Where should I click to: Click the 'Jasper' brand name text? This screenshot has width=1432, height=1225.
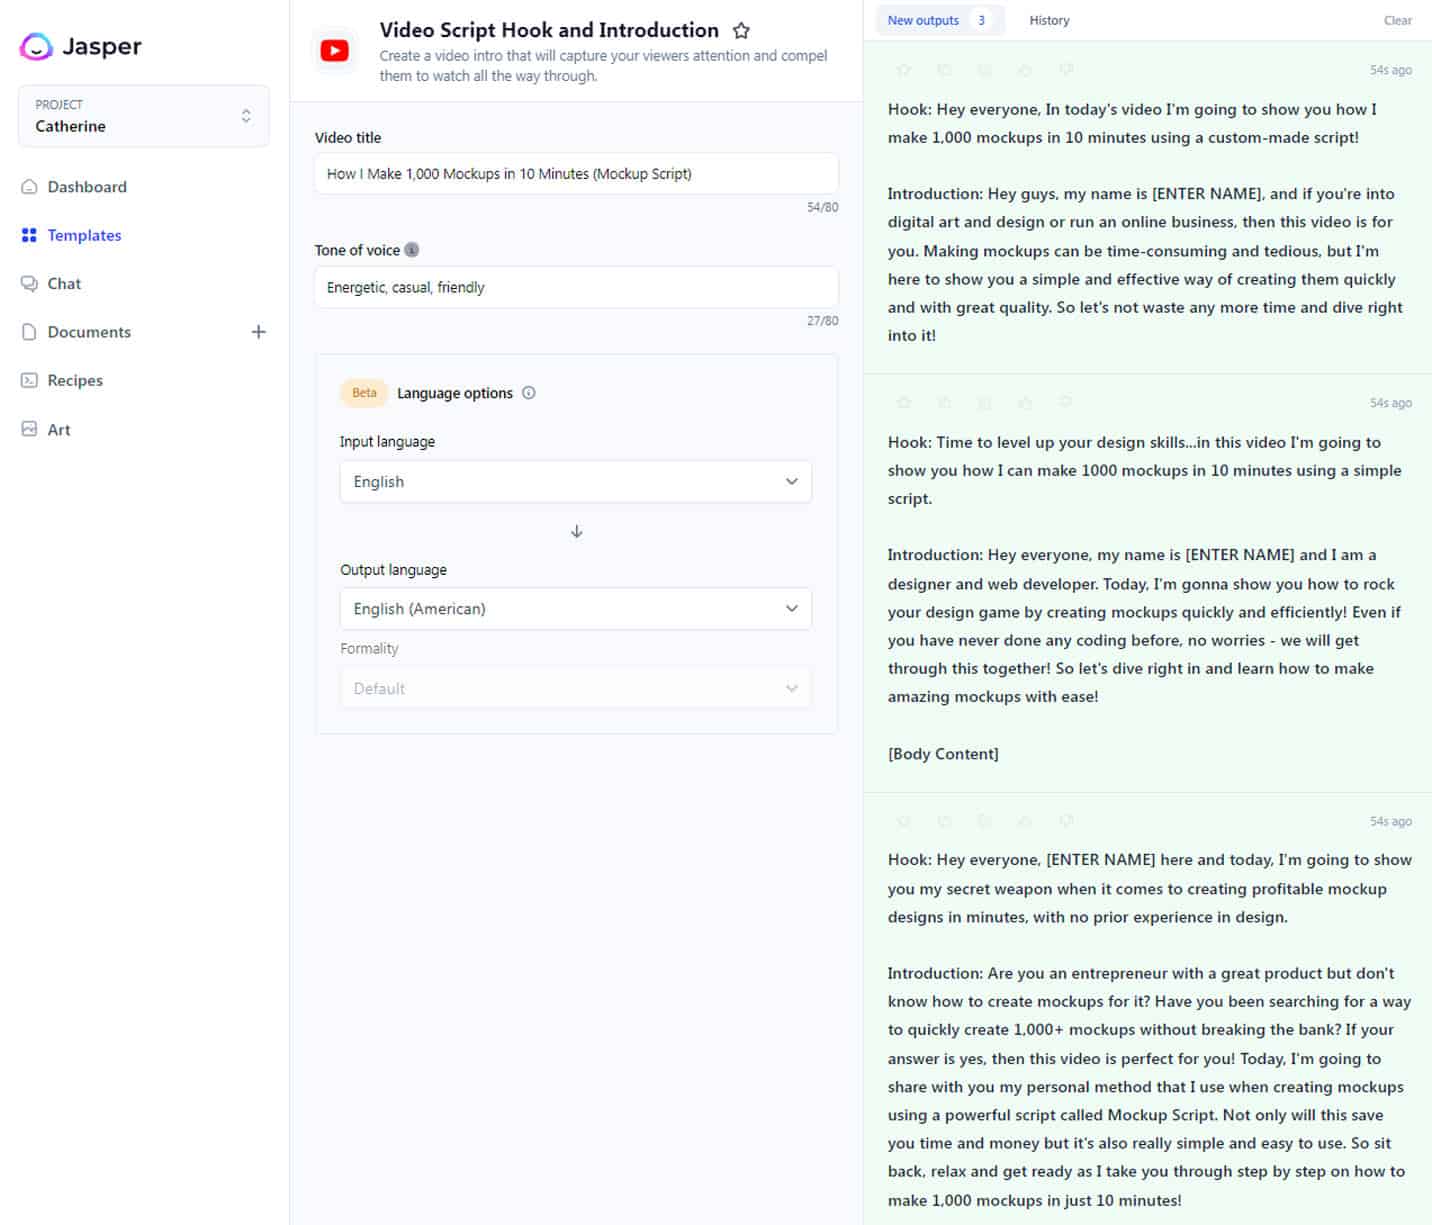102,46
